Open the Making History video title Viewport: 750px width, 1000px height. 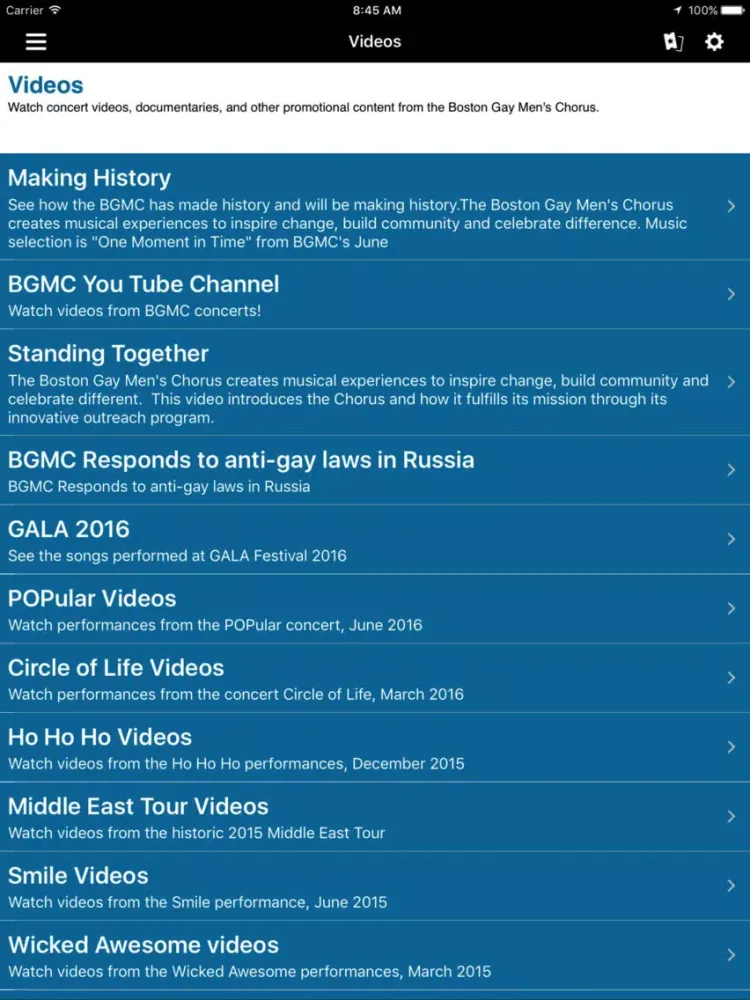pyautogui.click(x=89, y=178)
